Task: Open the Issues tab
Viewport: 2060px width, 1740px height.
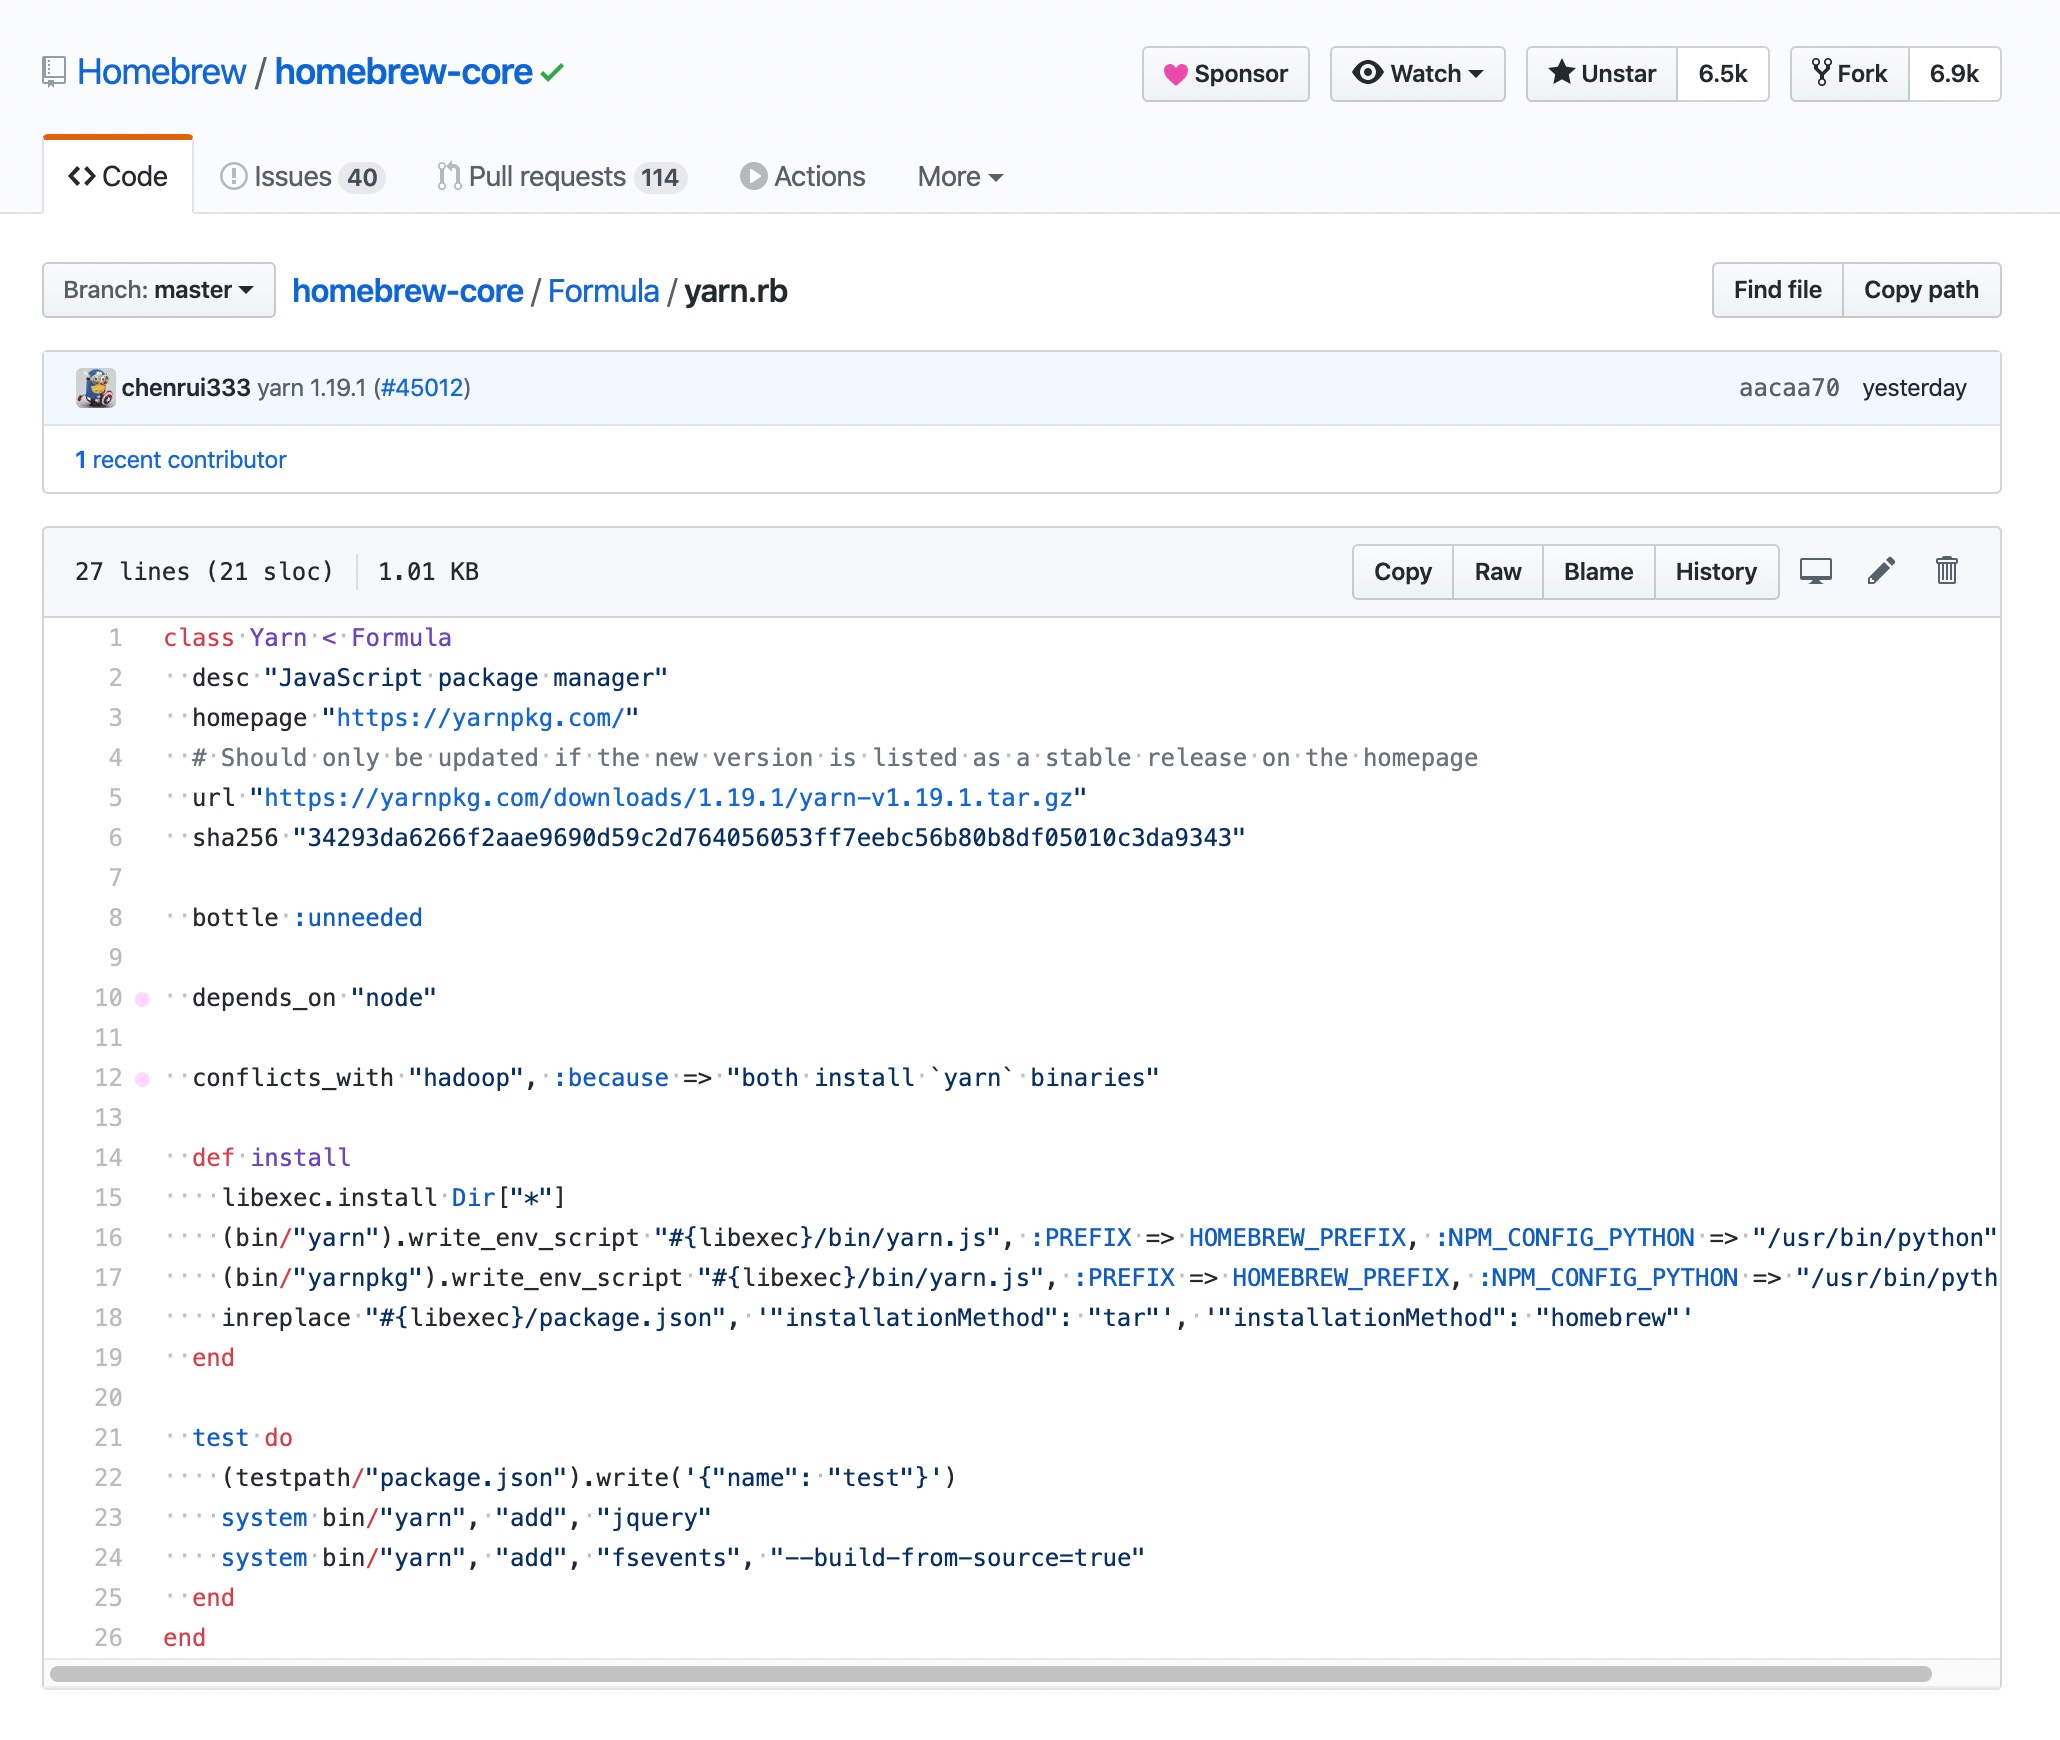Action: 302,177
